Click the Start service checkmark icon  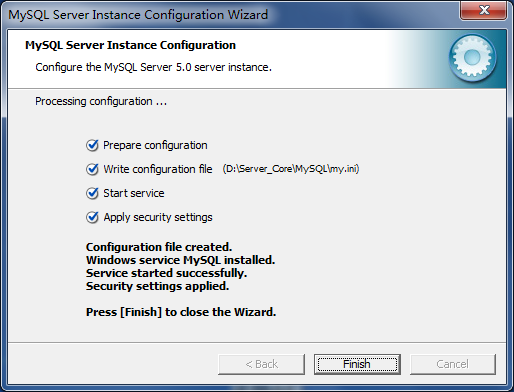point(92,193)
